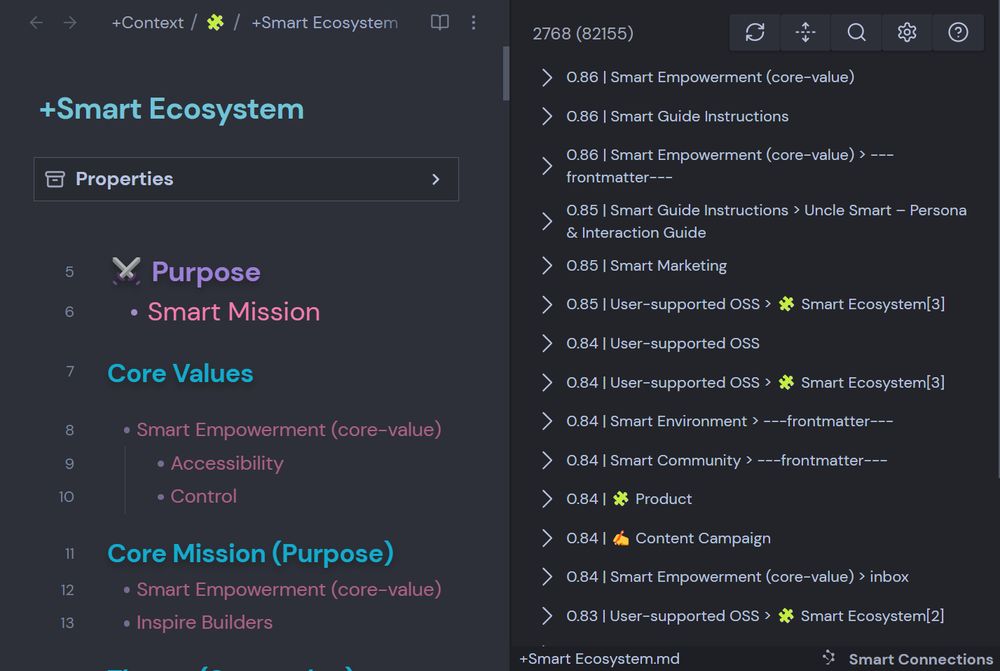Image resolution: width=1000 pixels, height=671 pixels.
Task: Expand the 0.84 Content Campaign result
Action: [x=547, y=538]
